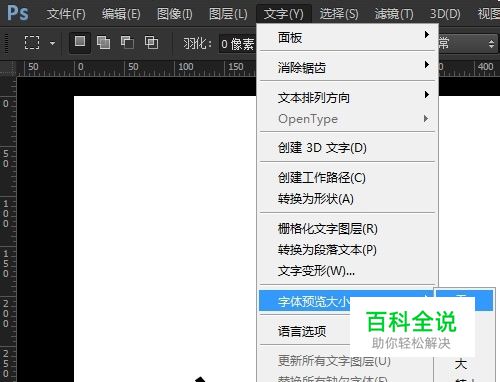Choose the Intersect with selection icon
The height and width of the screenshot is (382, 500).
pos(151,43)
